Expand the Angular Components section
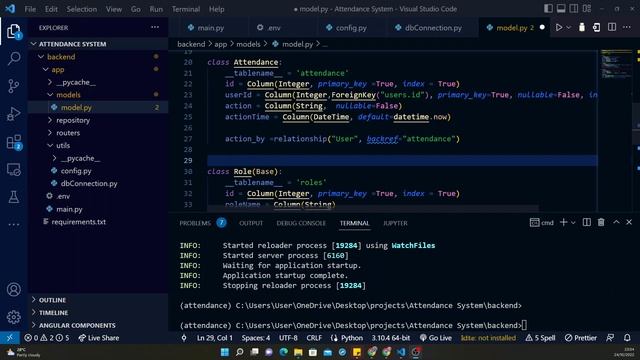This screenshot has height=360, width=640. coord(98,325)
